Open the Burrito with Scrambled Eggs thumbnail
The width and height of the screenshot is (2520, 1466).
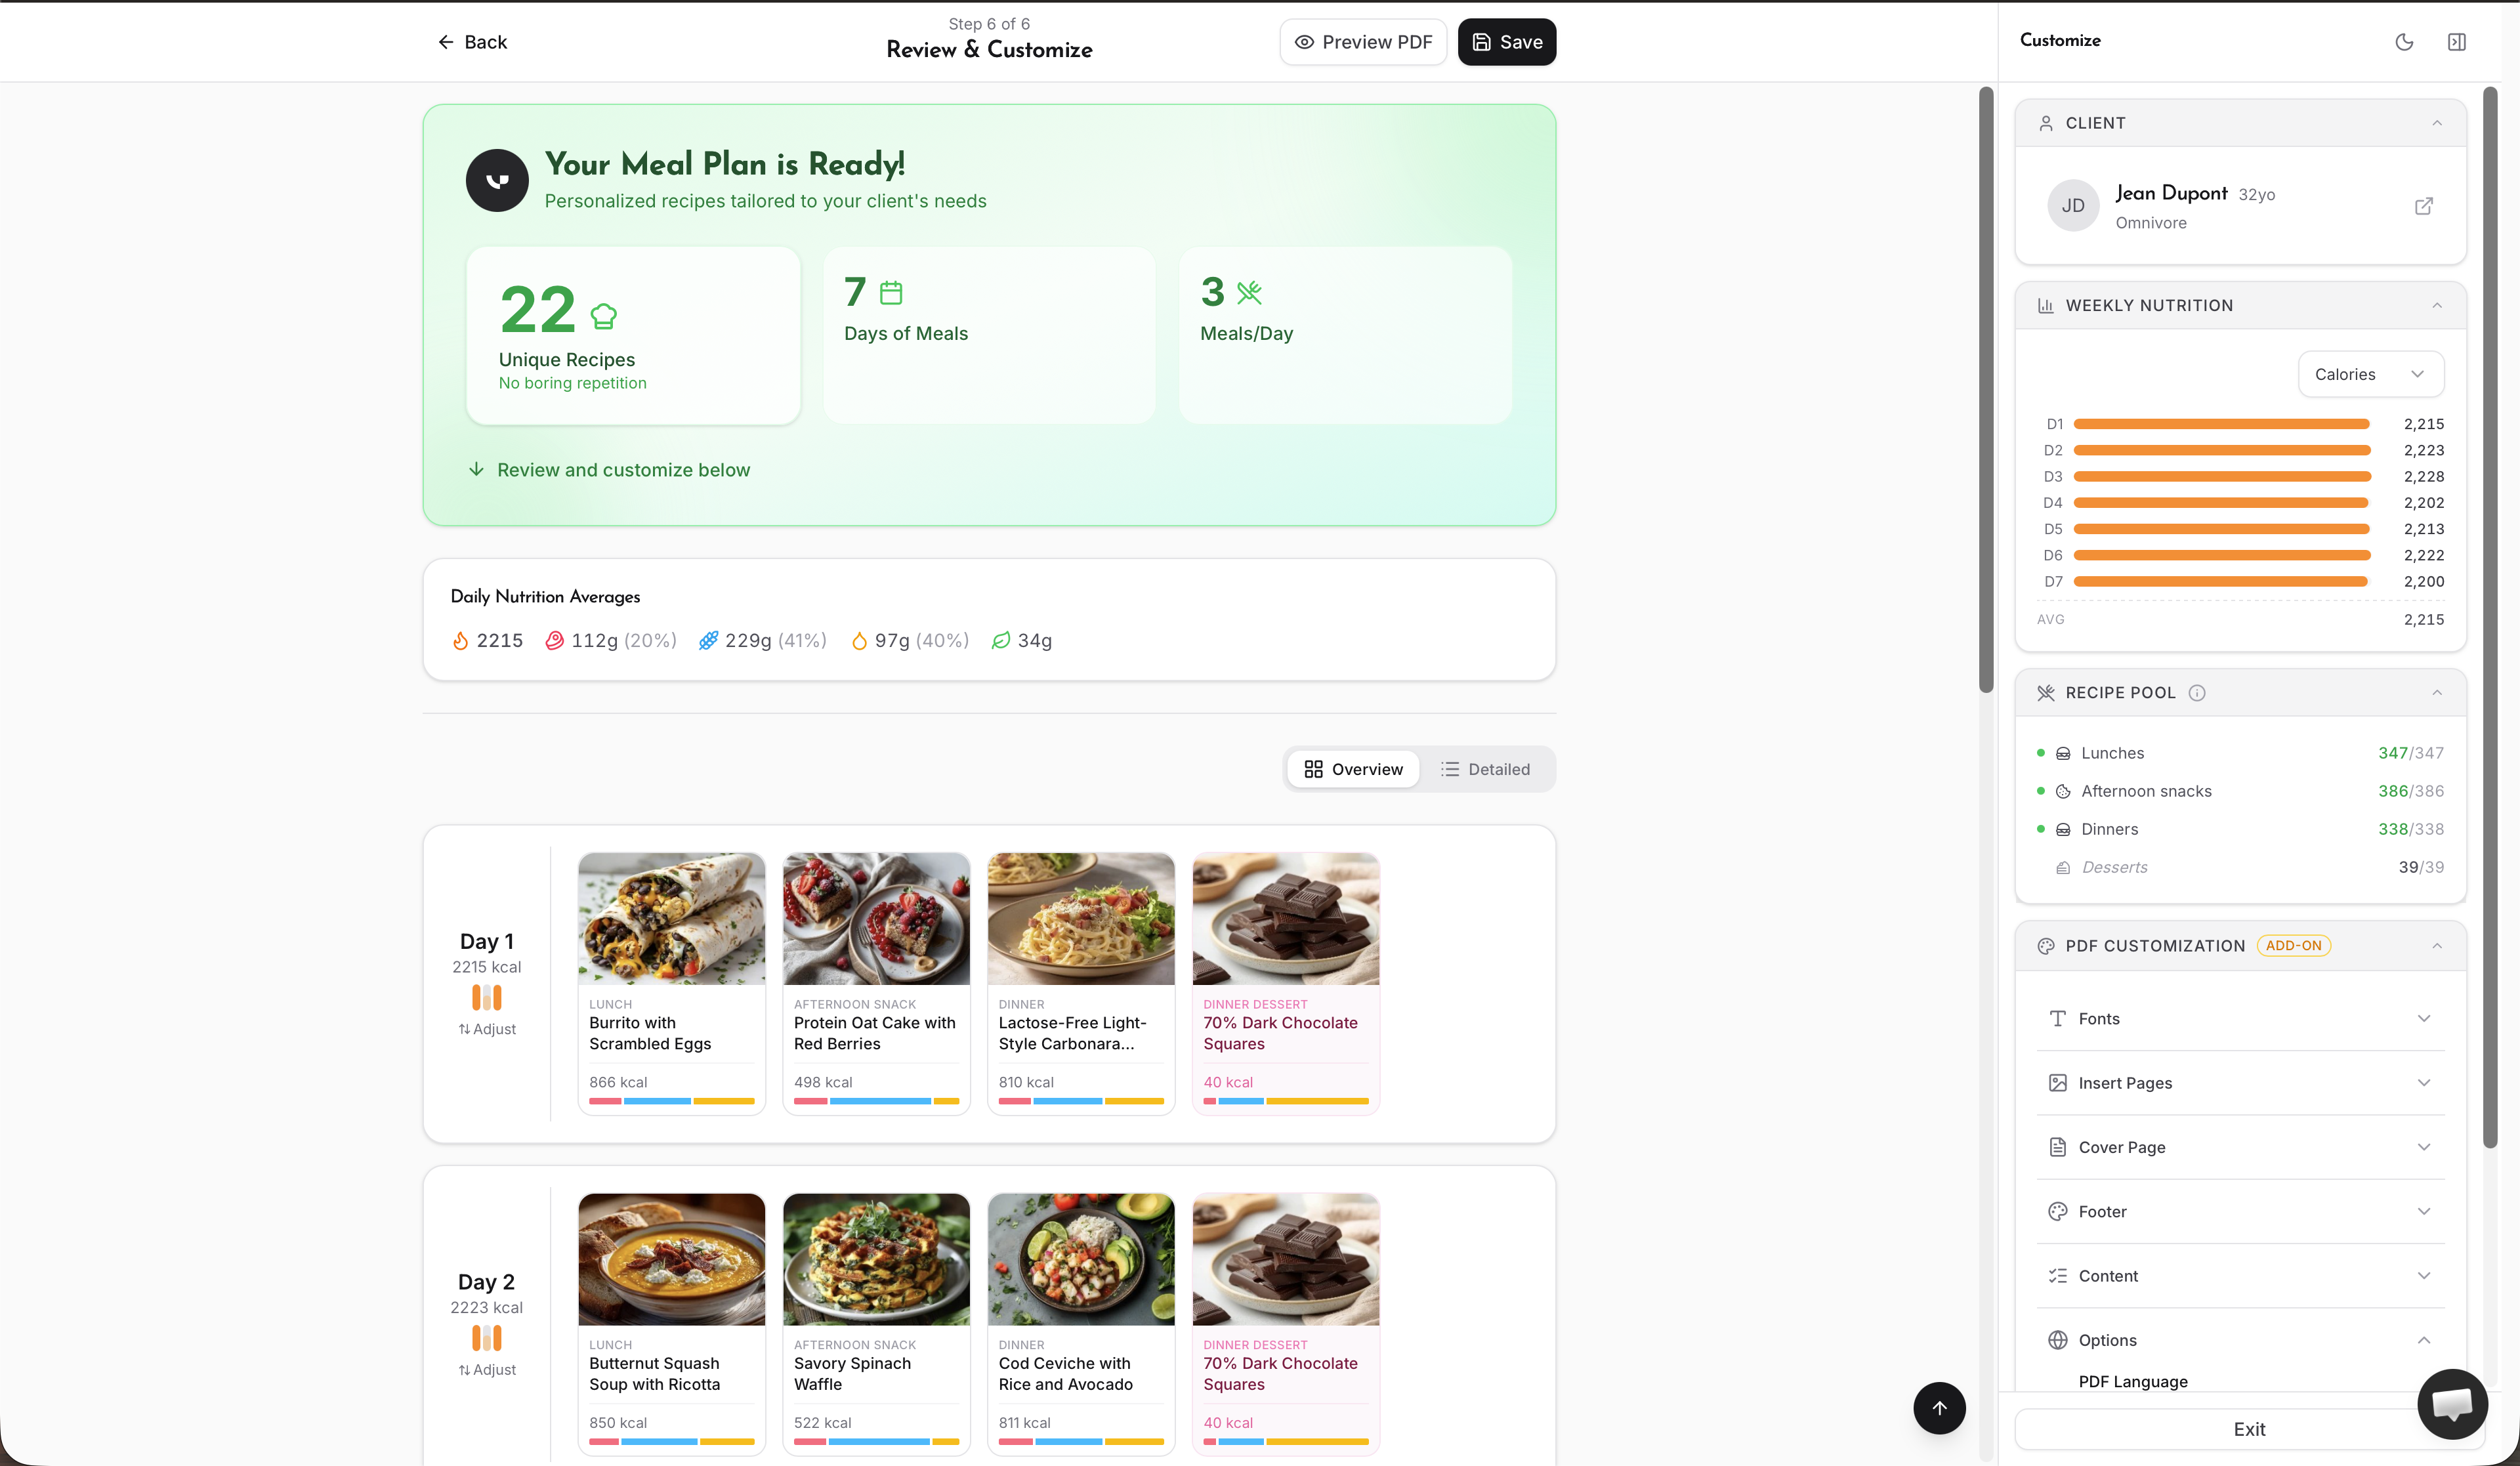[671, 918]
